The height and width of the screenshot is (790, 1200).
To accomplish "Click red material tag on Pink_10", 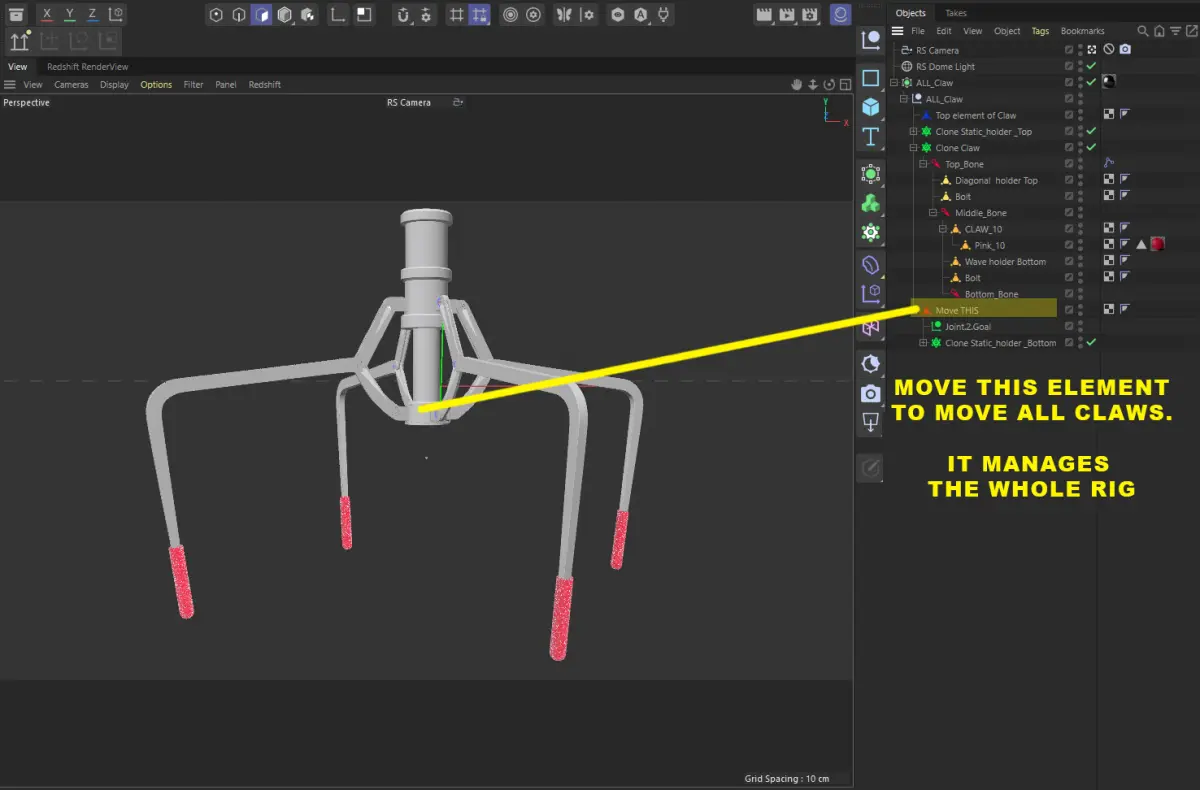I will pos(1157,245).
